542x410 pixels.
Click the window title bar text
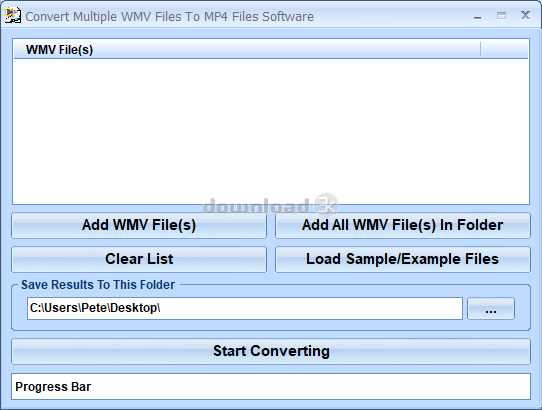(169, 17)
